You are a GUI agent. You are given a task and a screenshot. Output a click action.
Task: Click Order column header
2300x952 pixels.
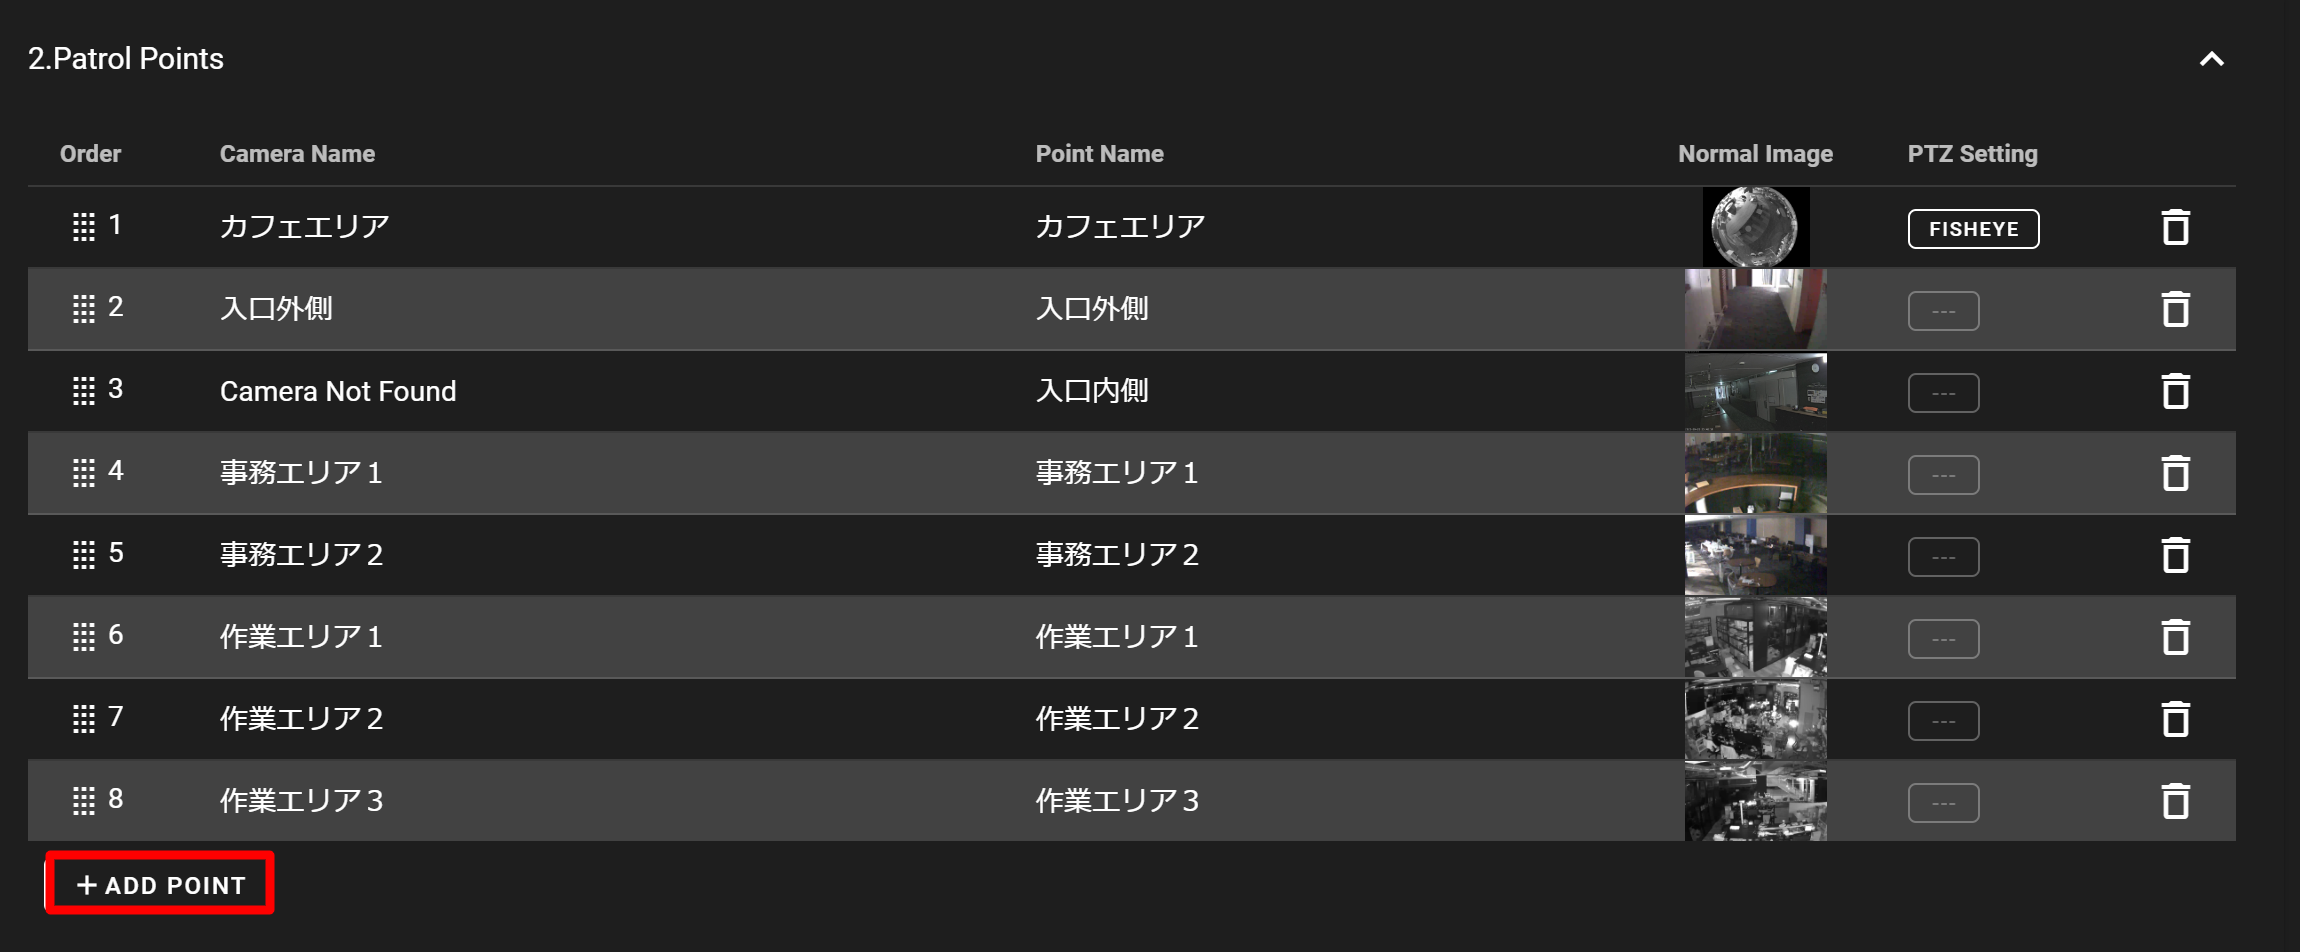point(90,154)
